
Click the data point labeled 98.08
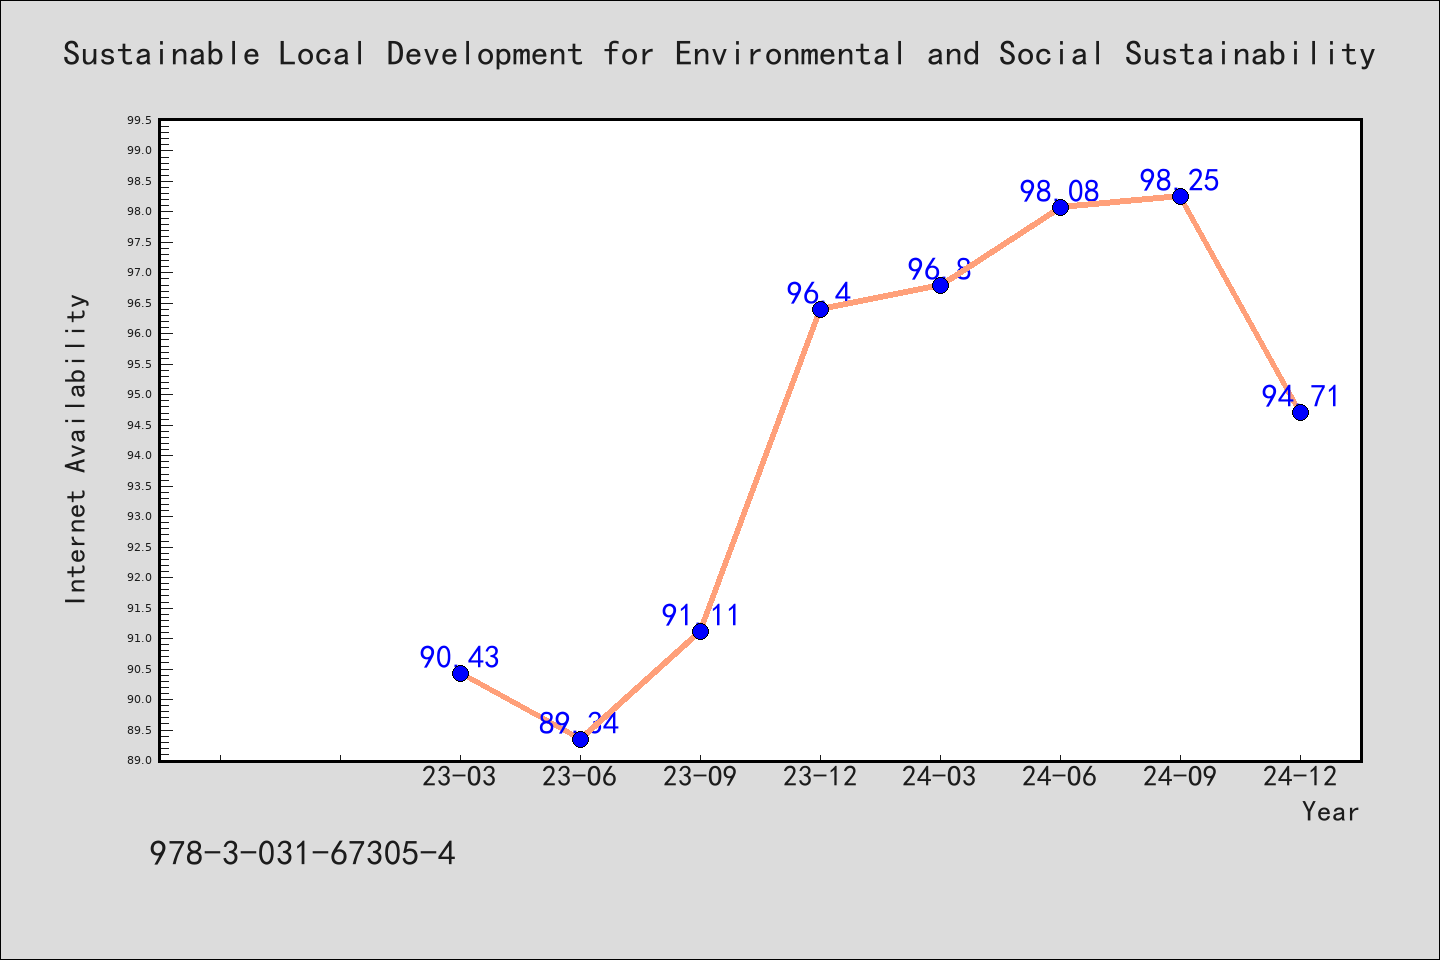coord(1060,207)
